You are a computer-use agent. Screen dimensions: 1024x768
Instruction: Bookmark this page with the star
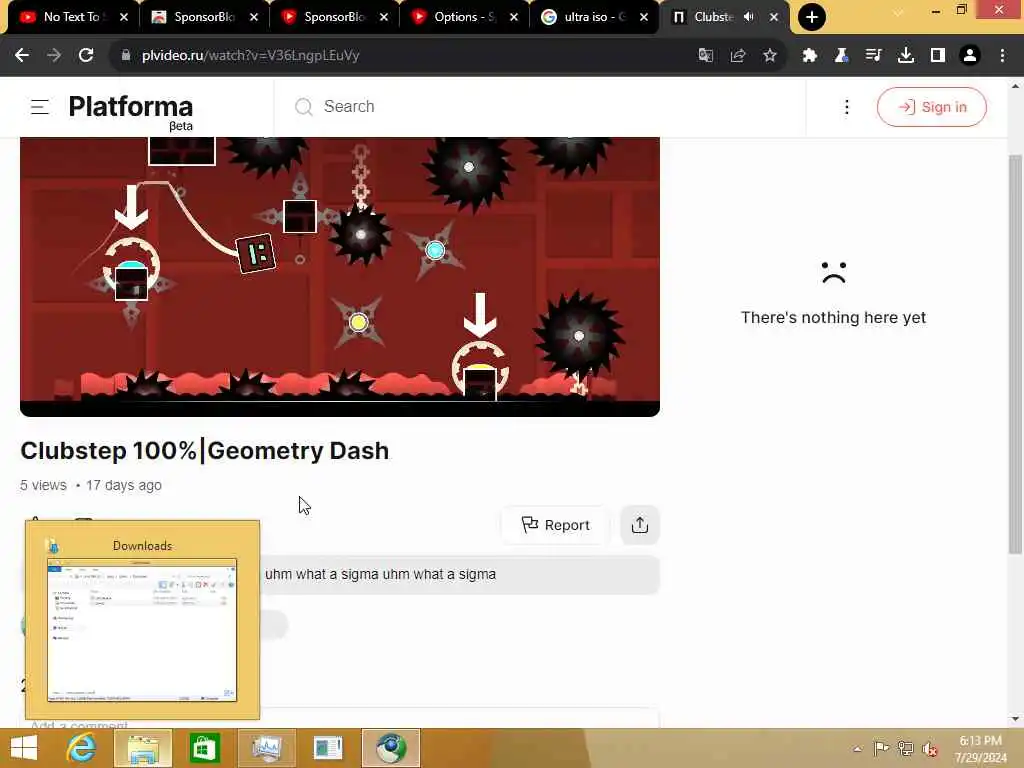coord(770,56)
